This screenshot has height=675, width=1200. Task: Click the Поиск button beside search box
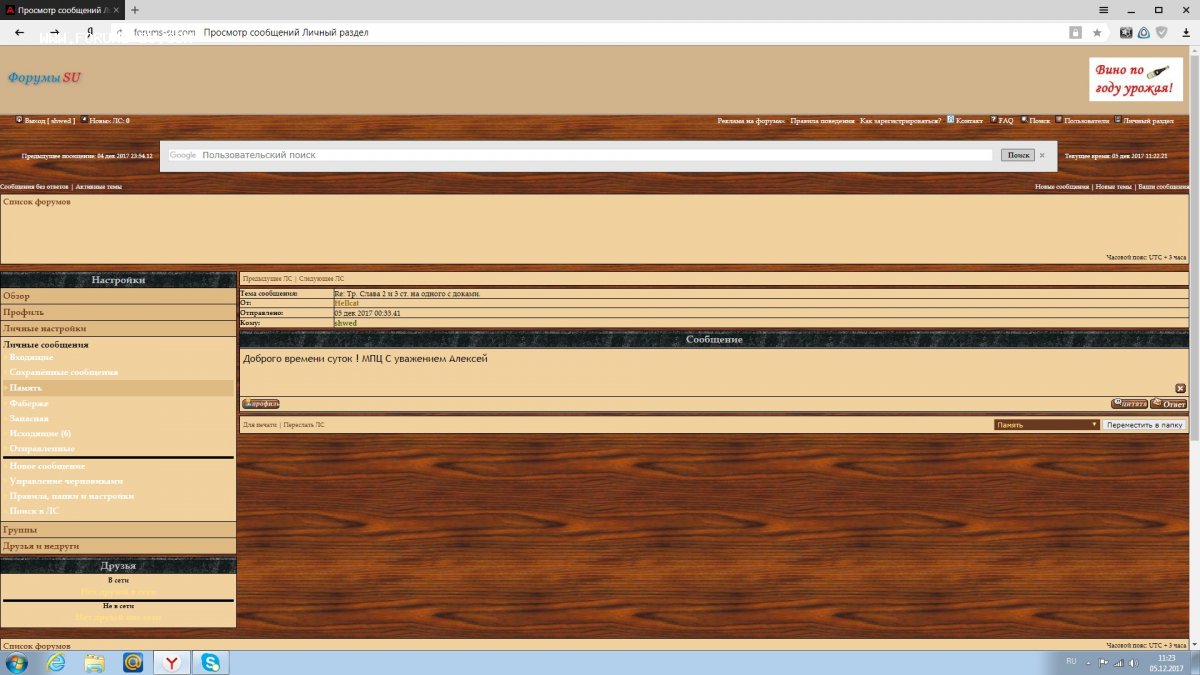coord(1017,155)
